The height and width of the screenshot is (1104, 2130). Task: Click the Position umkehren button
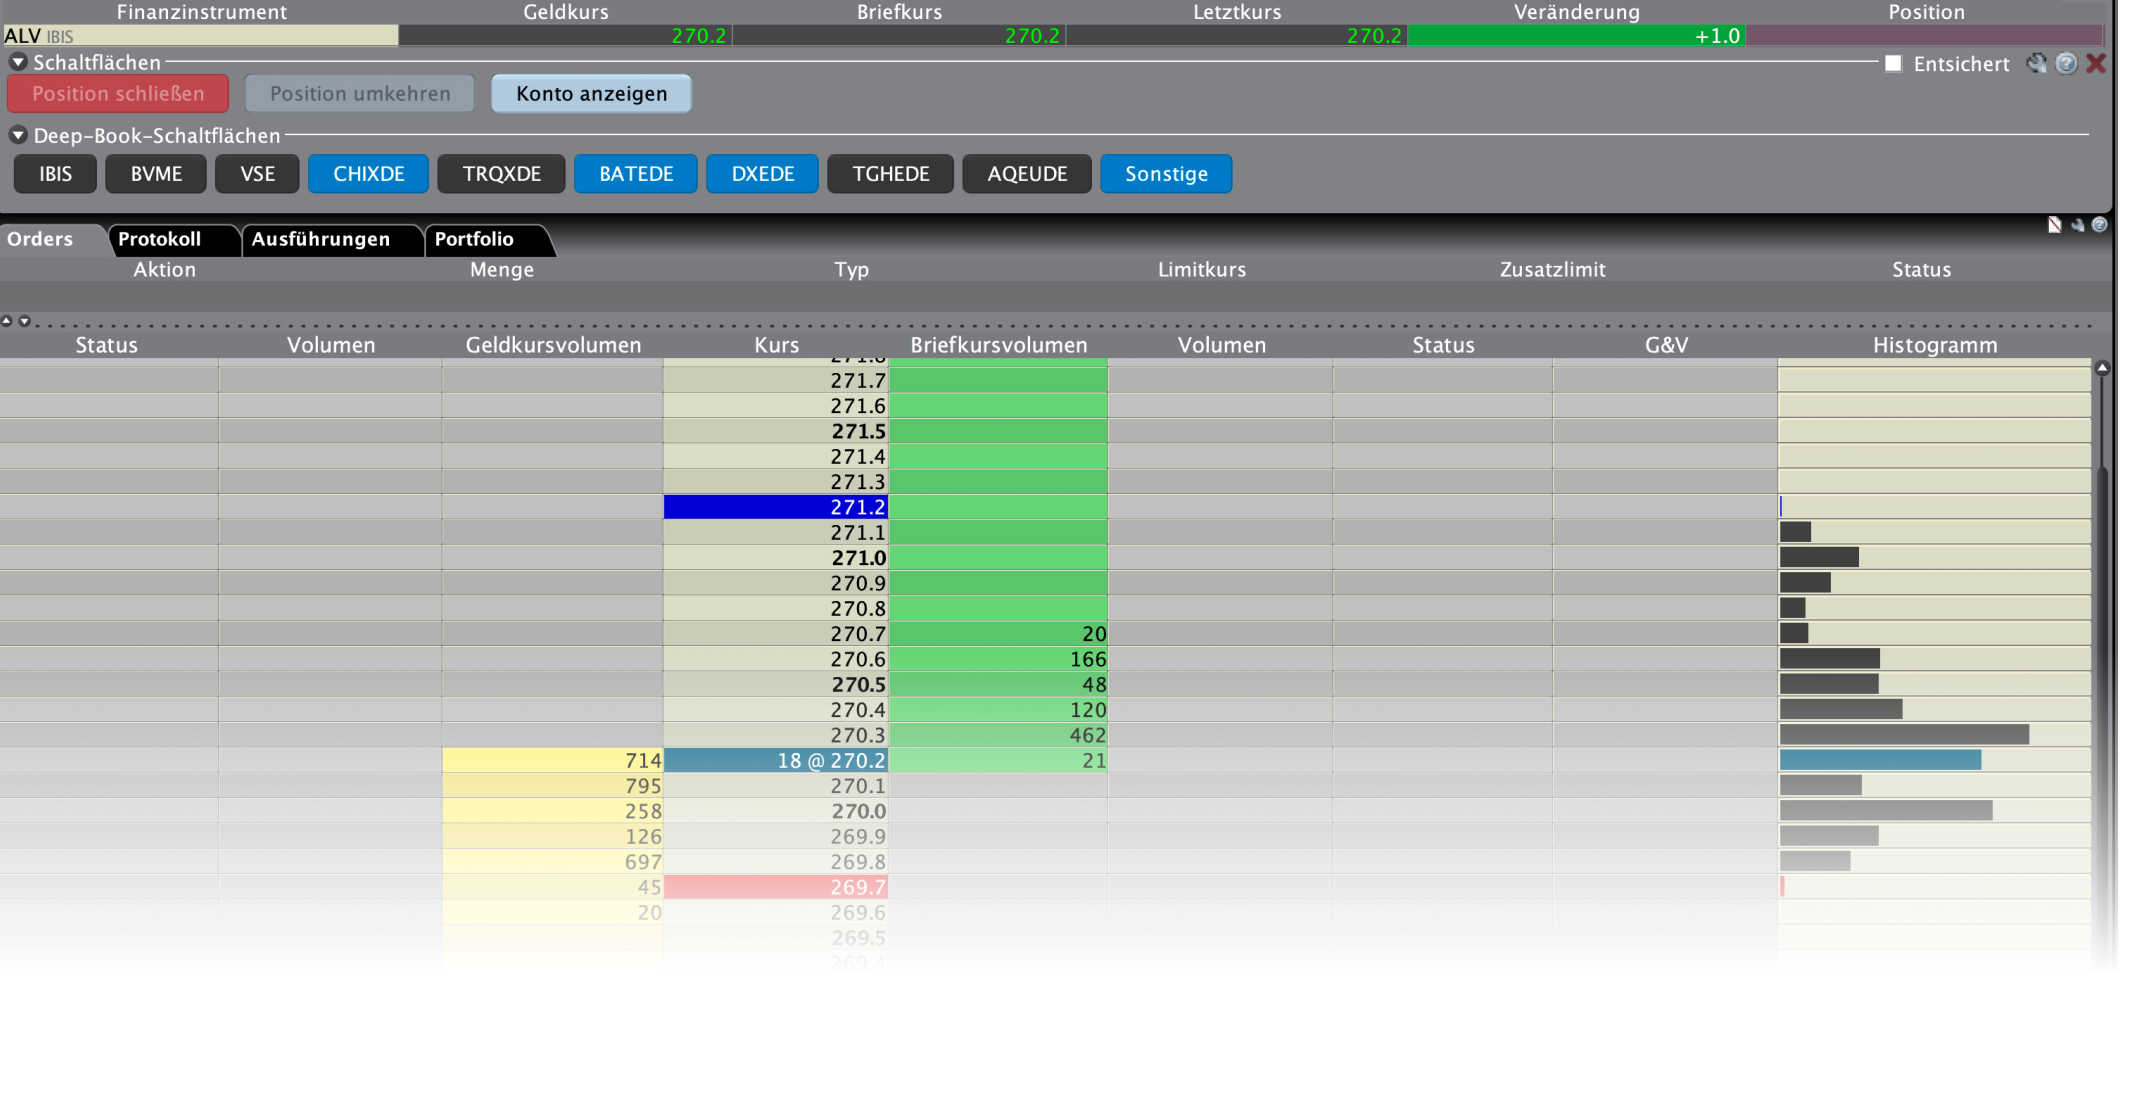point(360,94)
